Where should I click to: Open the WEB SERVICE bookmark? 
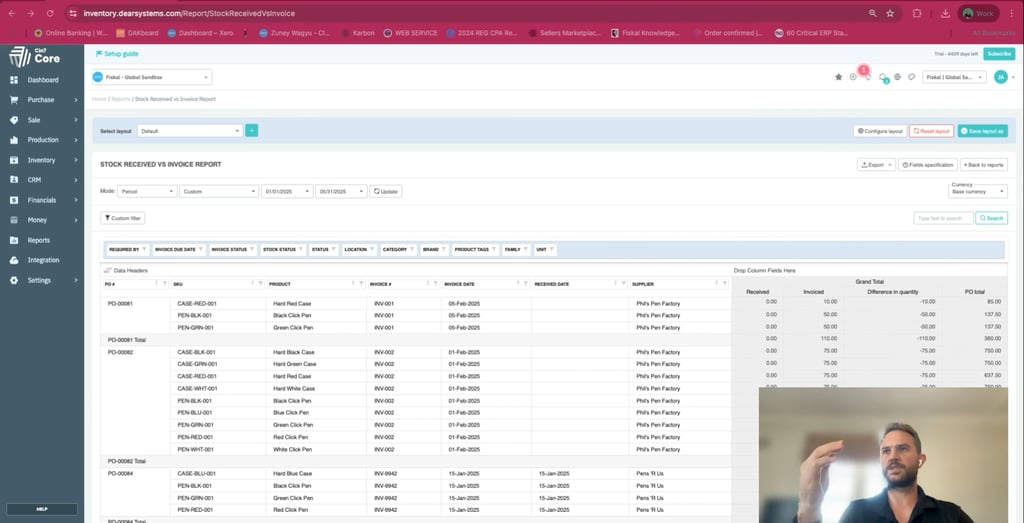pyautogui.click(x=411, y=33)
